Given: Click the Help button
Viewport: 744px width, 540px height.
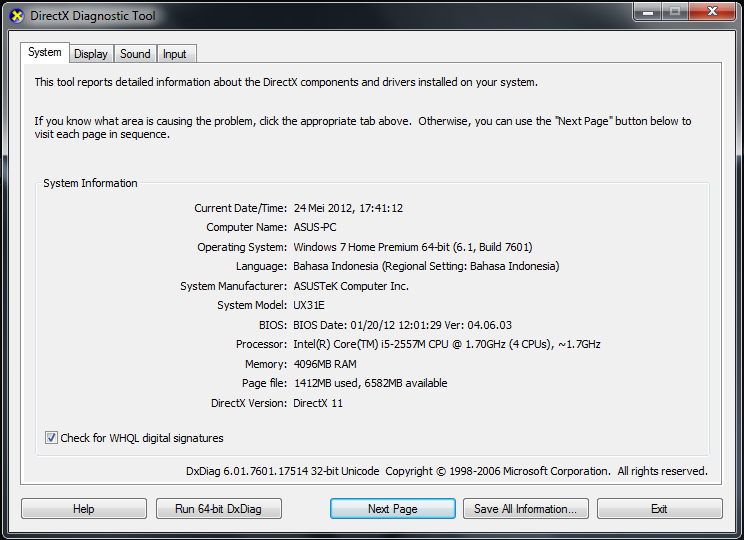Looking at the screenshot, I should [84, 509].
